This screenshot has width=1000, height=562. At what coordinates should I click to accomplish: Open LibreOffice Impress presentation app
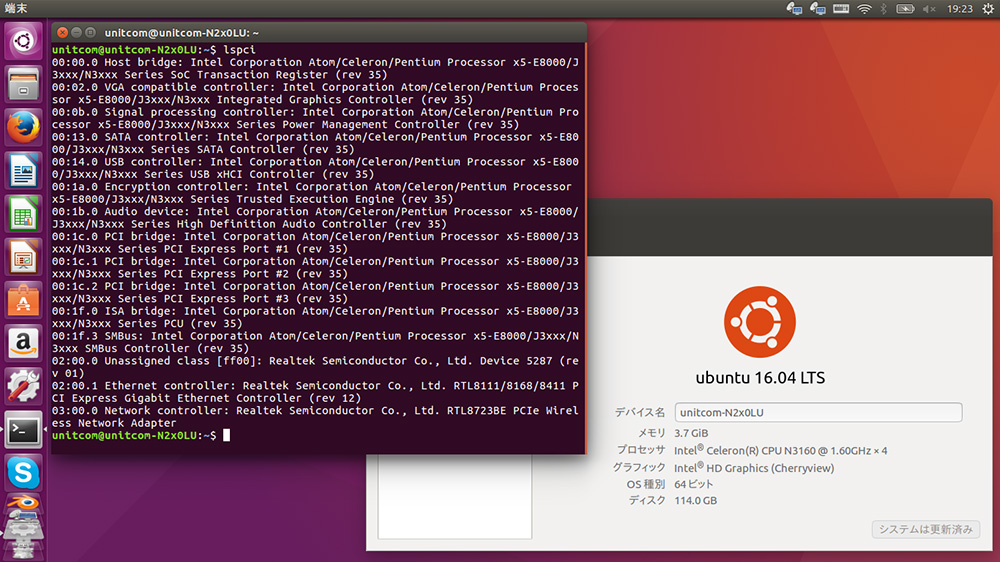(24, 257)
